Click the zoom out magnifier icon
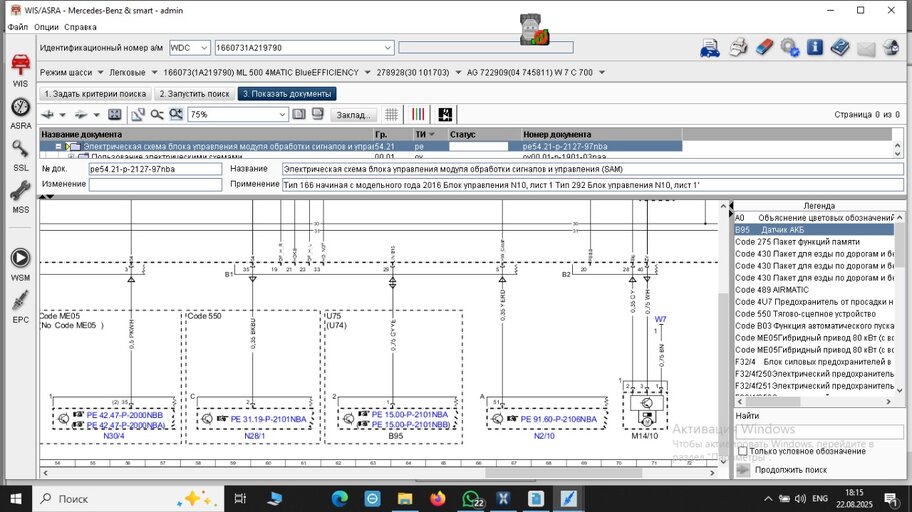This screenshot has height=512, width=912. coord(156,115)
